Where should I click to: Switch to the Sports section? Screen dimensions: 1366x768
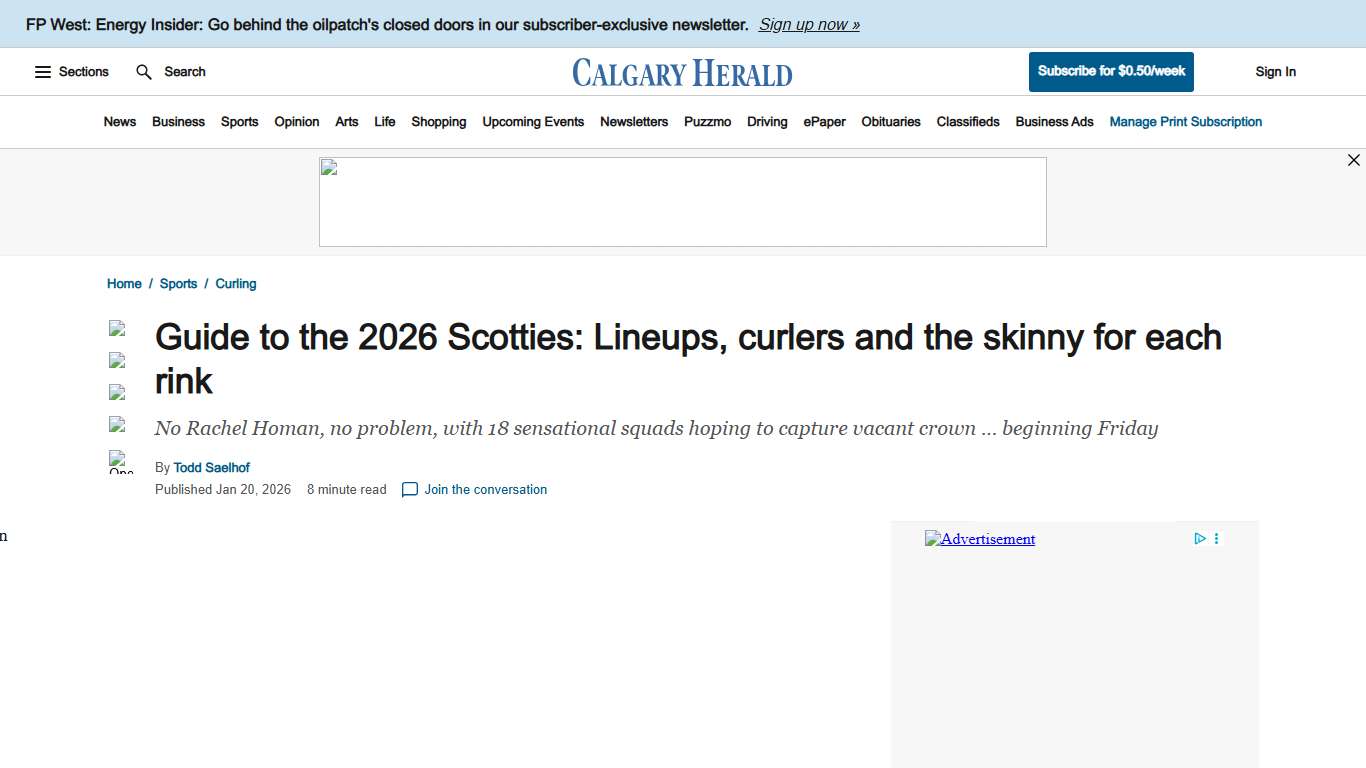coord(239,121)
